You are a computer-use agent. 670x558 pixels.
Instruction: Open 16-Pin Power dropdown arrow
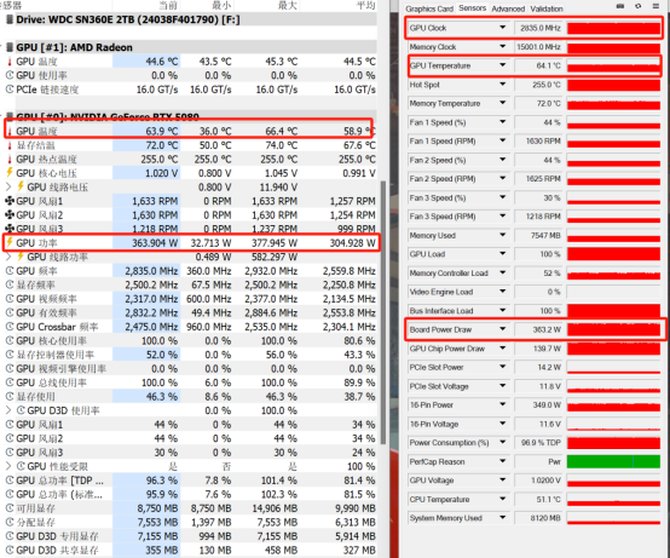502,405
